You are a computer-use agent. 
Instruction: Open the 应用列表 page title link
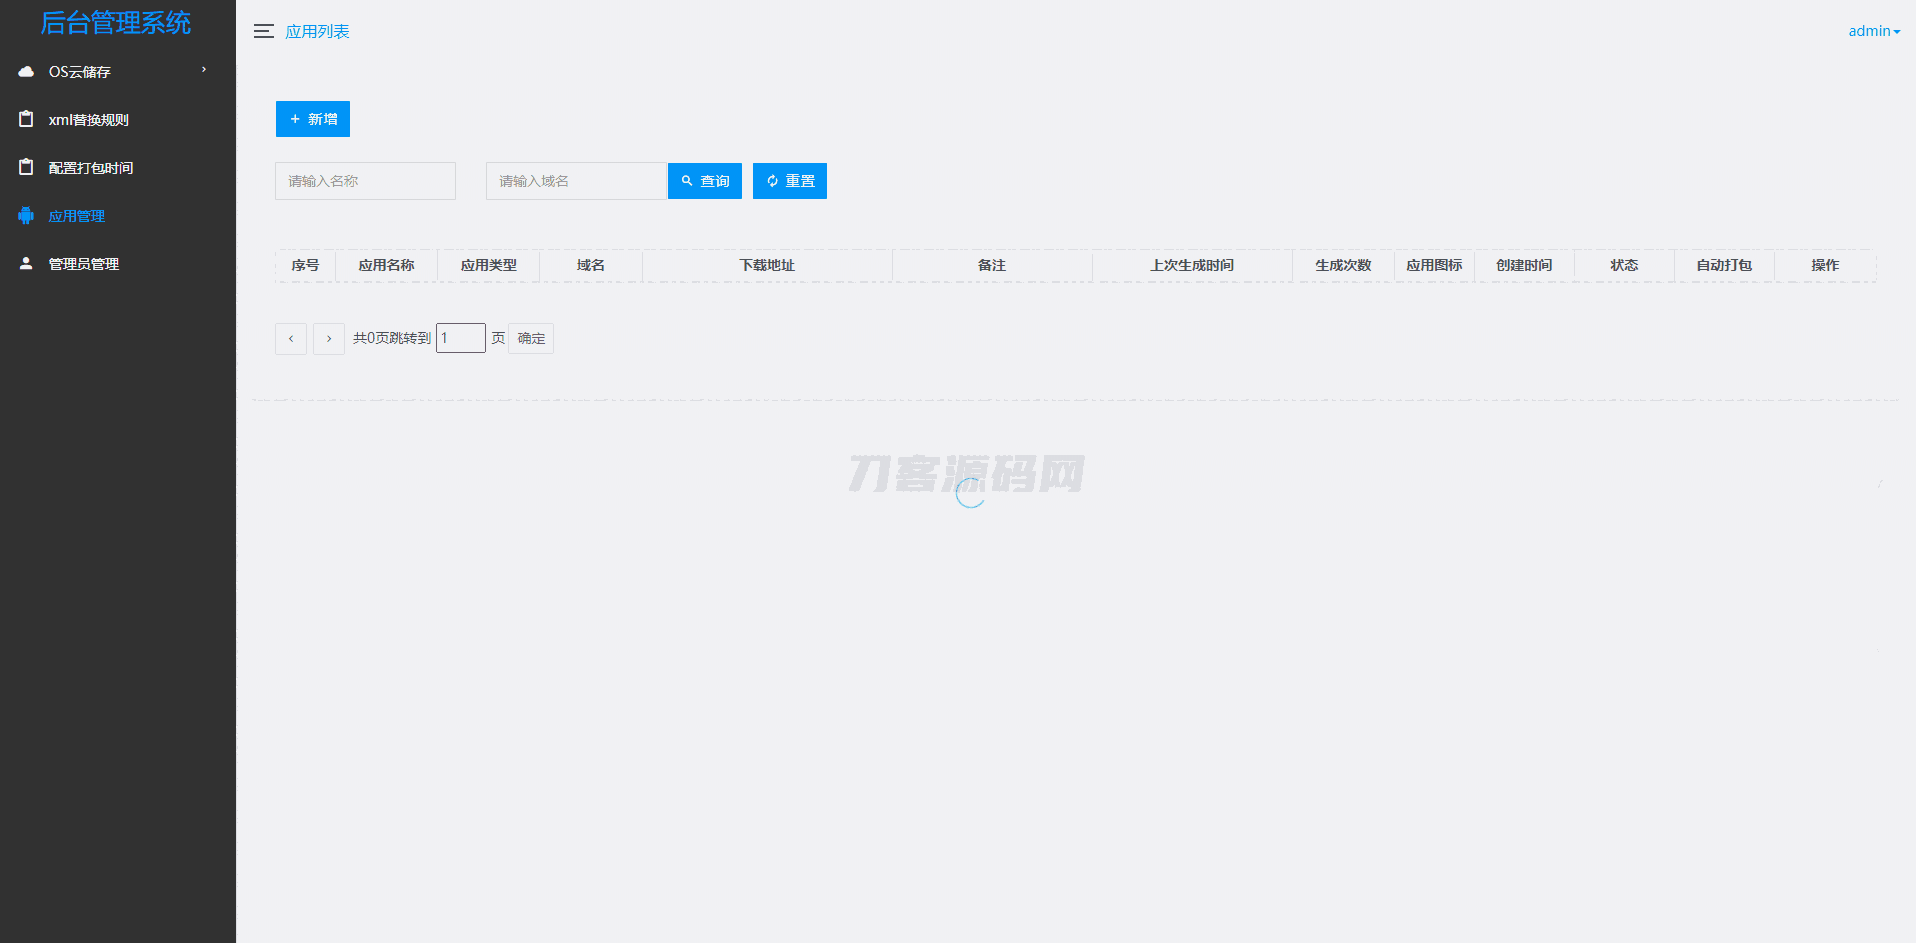point(317,31)
